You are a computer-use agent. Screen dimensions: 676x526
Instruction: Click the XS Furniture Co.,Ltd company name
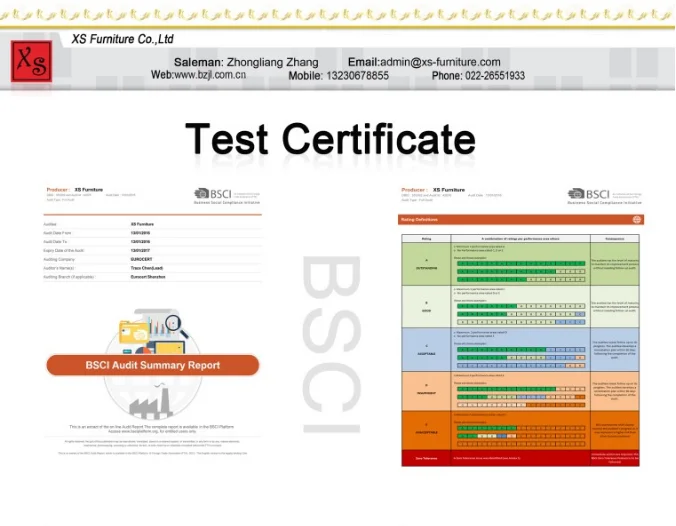coord(122,39)
